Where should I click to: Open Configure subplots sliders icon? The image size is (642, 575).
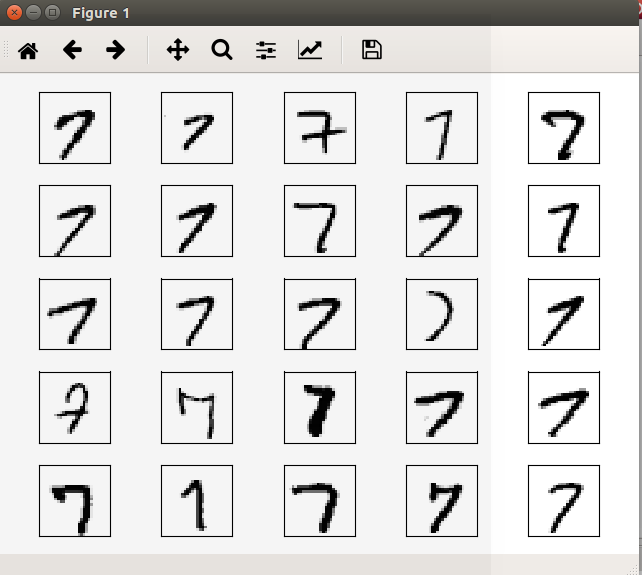pos(266,50)
